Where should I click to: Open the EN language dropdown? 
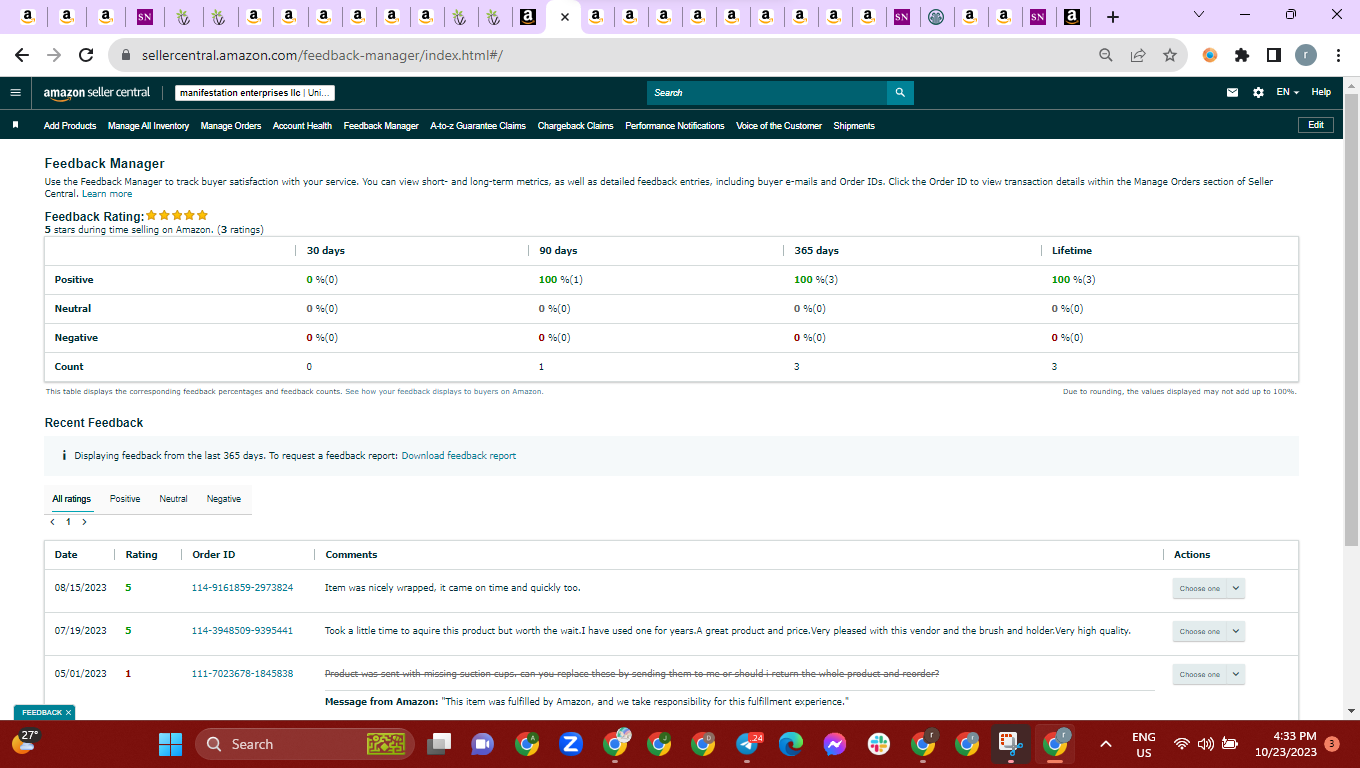pos(1287,92)
